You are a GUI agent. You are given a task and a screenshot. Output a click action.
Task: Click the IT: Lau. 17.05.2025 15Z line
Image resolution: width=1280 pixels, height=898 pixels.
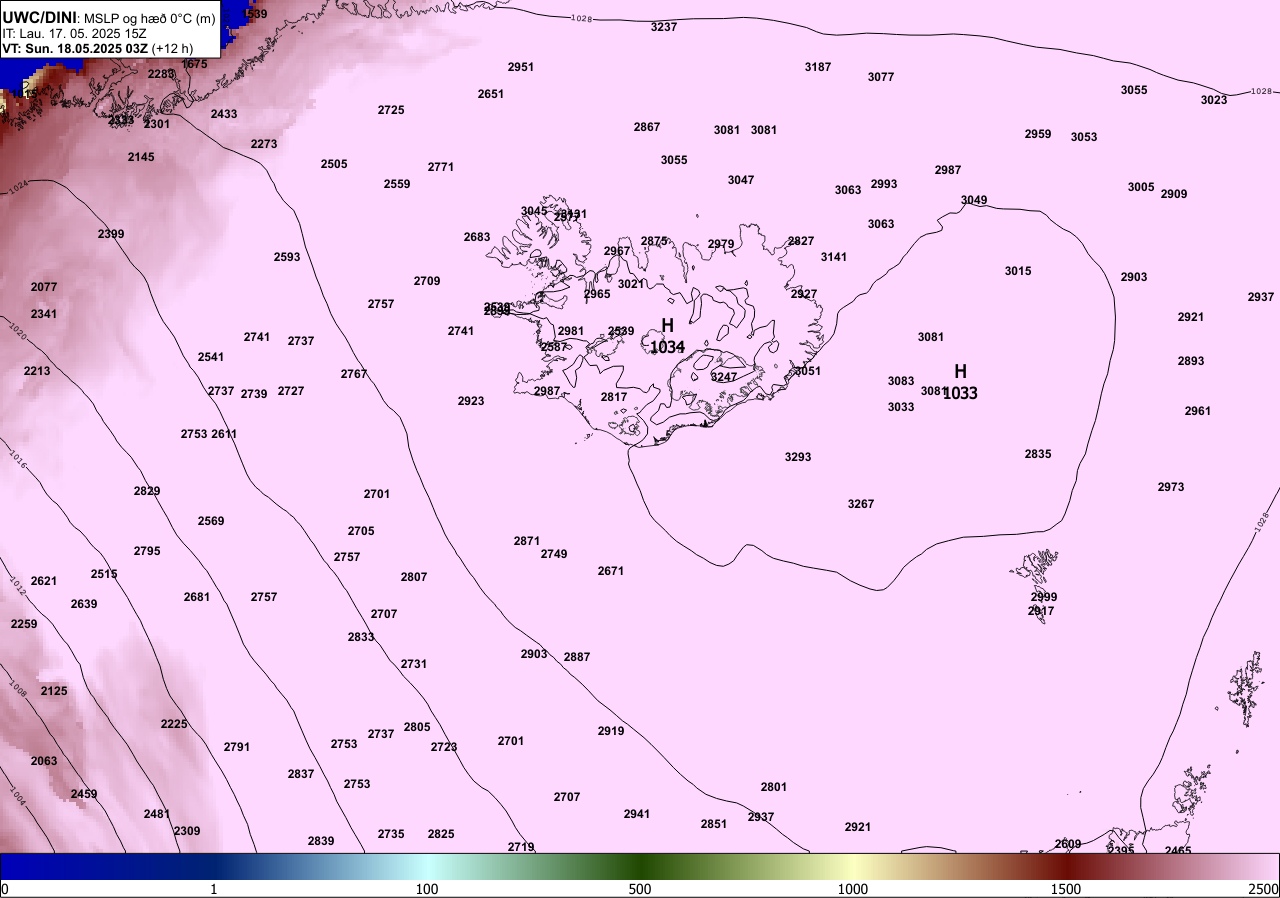(x=75, y=33)
